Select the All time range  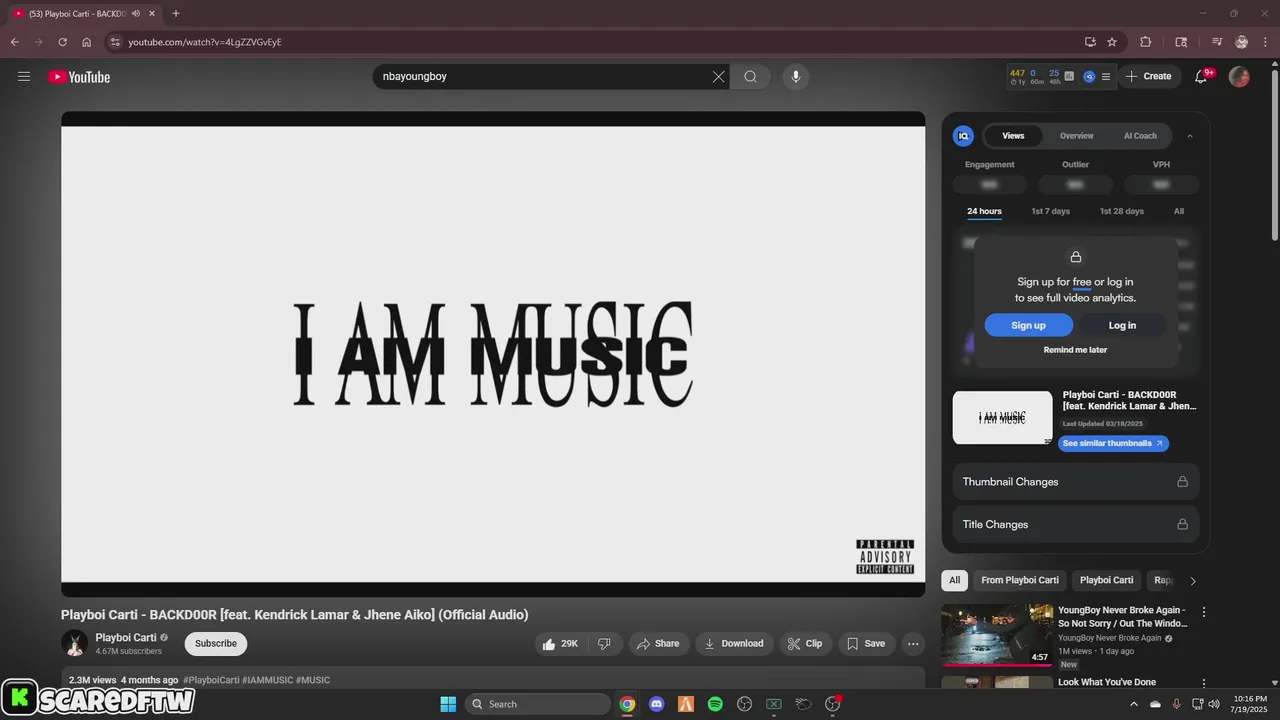coord(1179,211)
